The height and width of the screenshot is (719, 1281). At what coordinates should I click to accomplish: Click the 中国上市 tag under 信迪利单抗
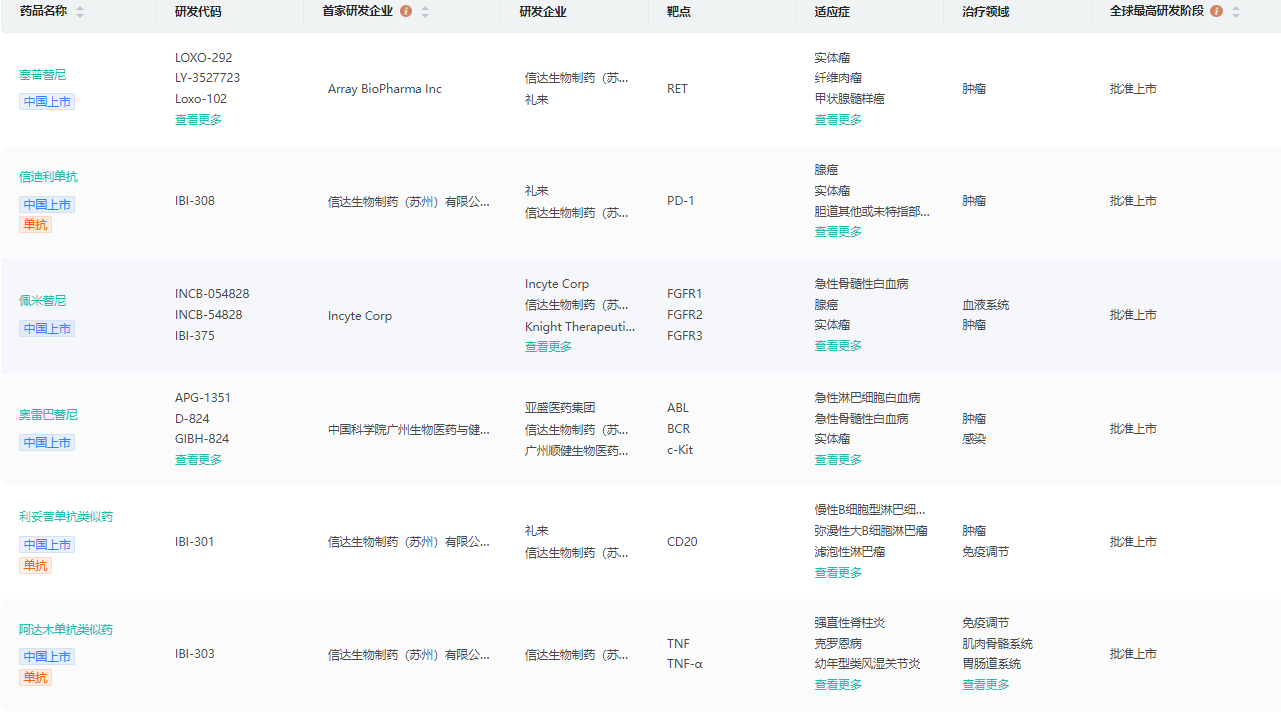[47, 205]
